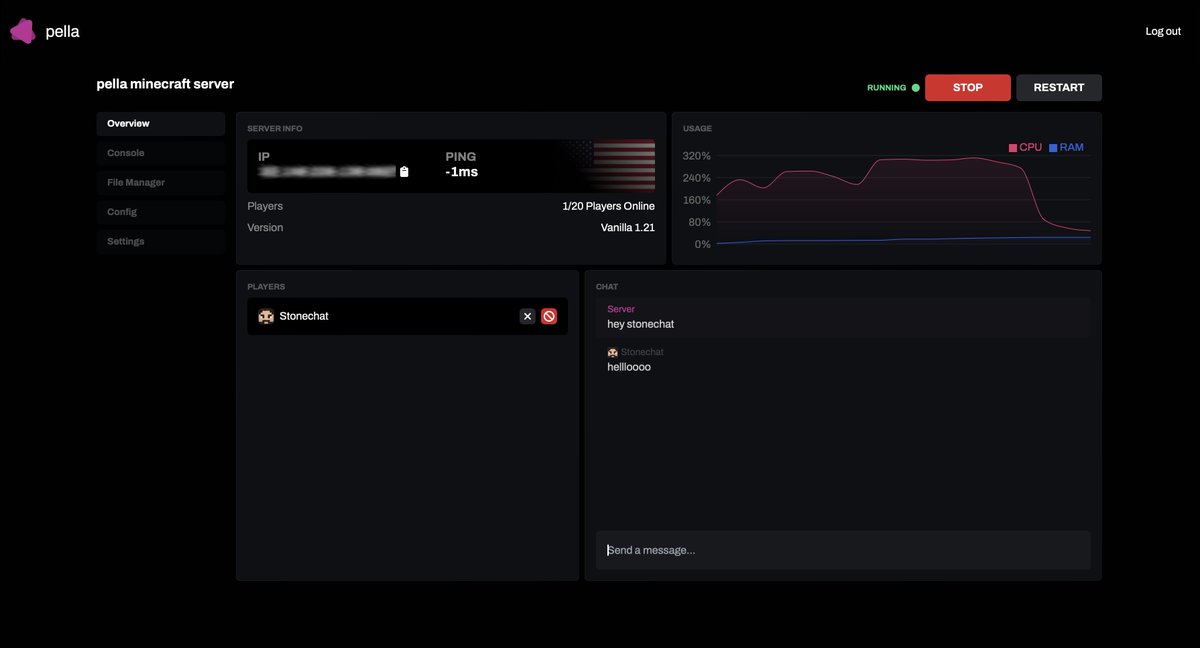
Task: Click the pella logo icon
Action: [x=23, y=31]
